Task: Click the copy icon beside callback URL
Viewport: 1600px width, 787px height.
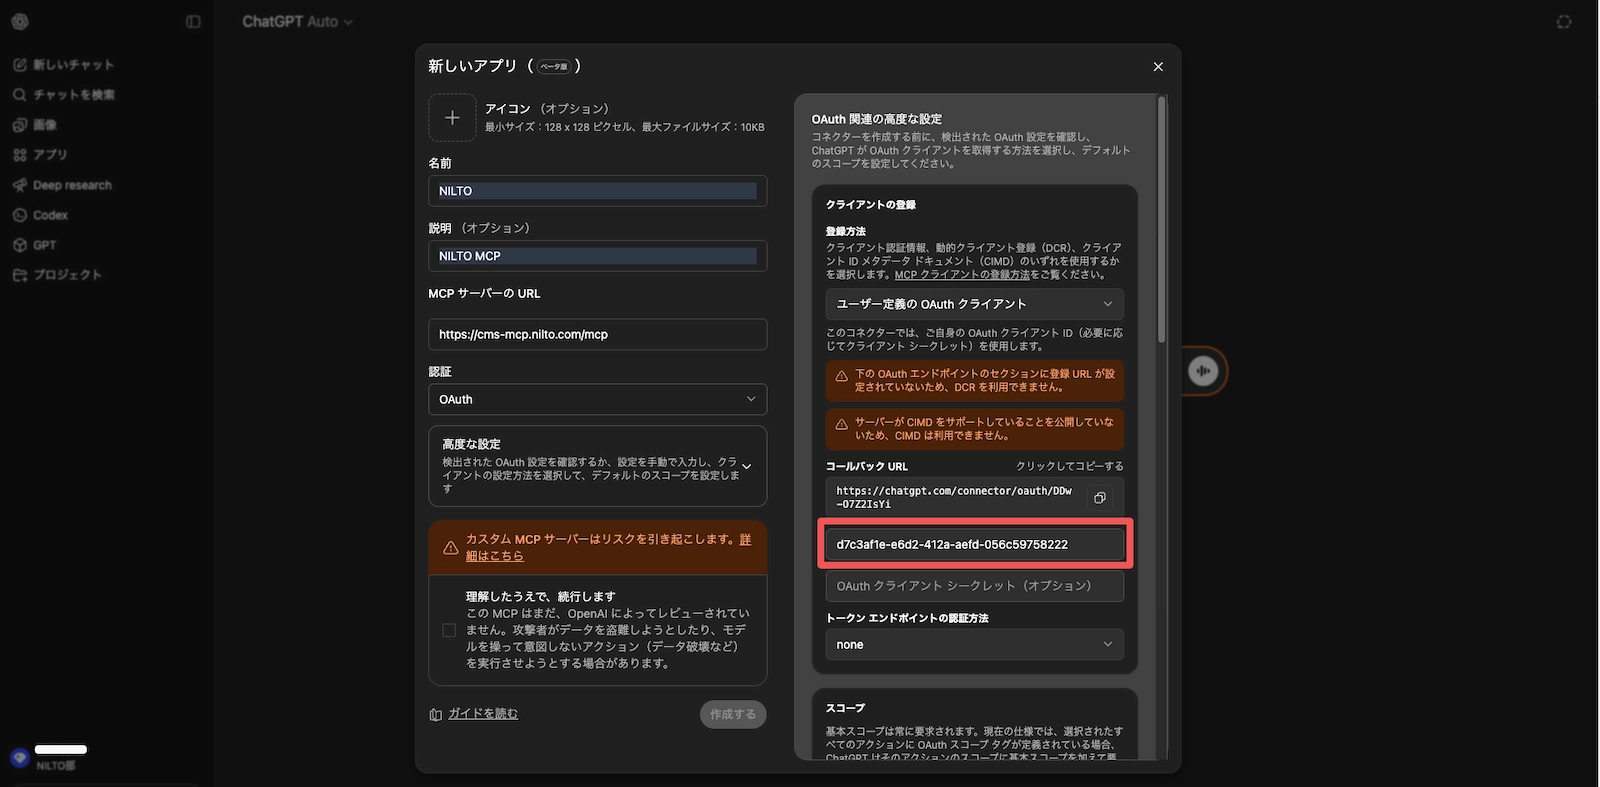Action: tap(1099, 498)
